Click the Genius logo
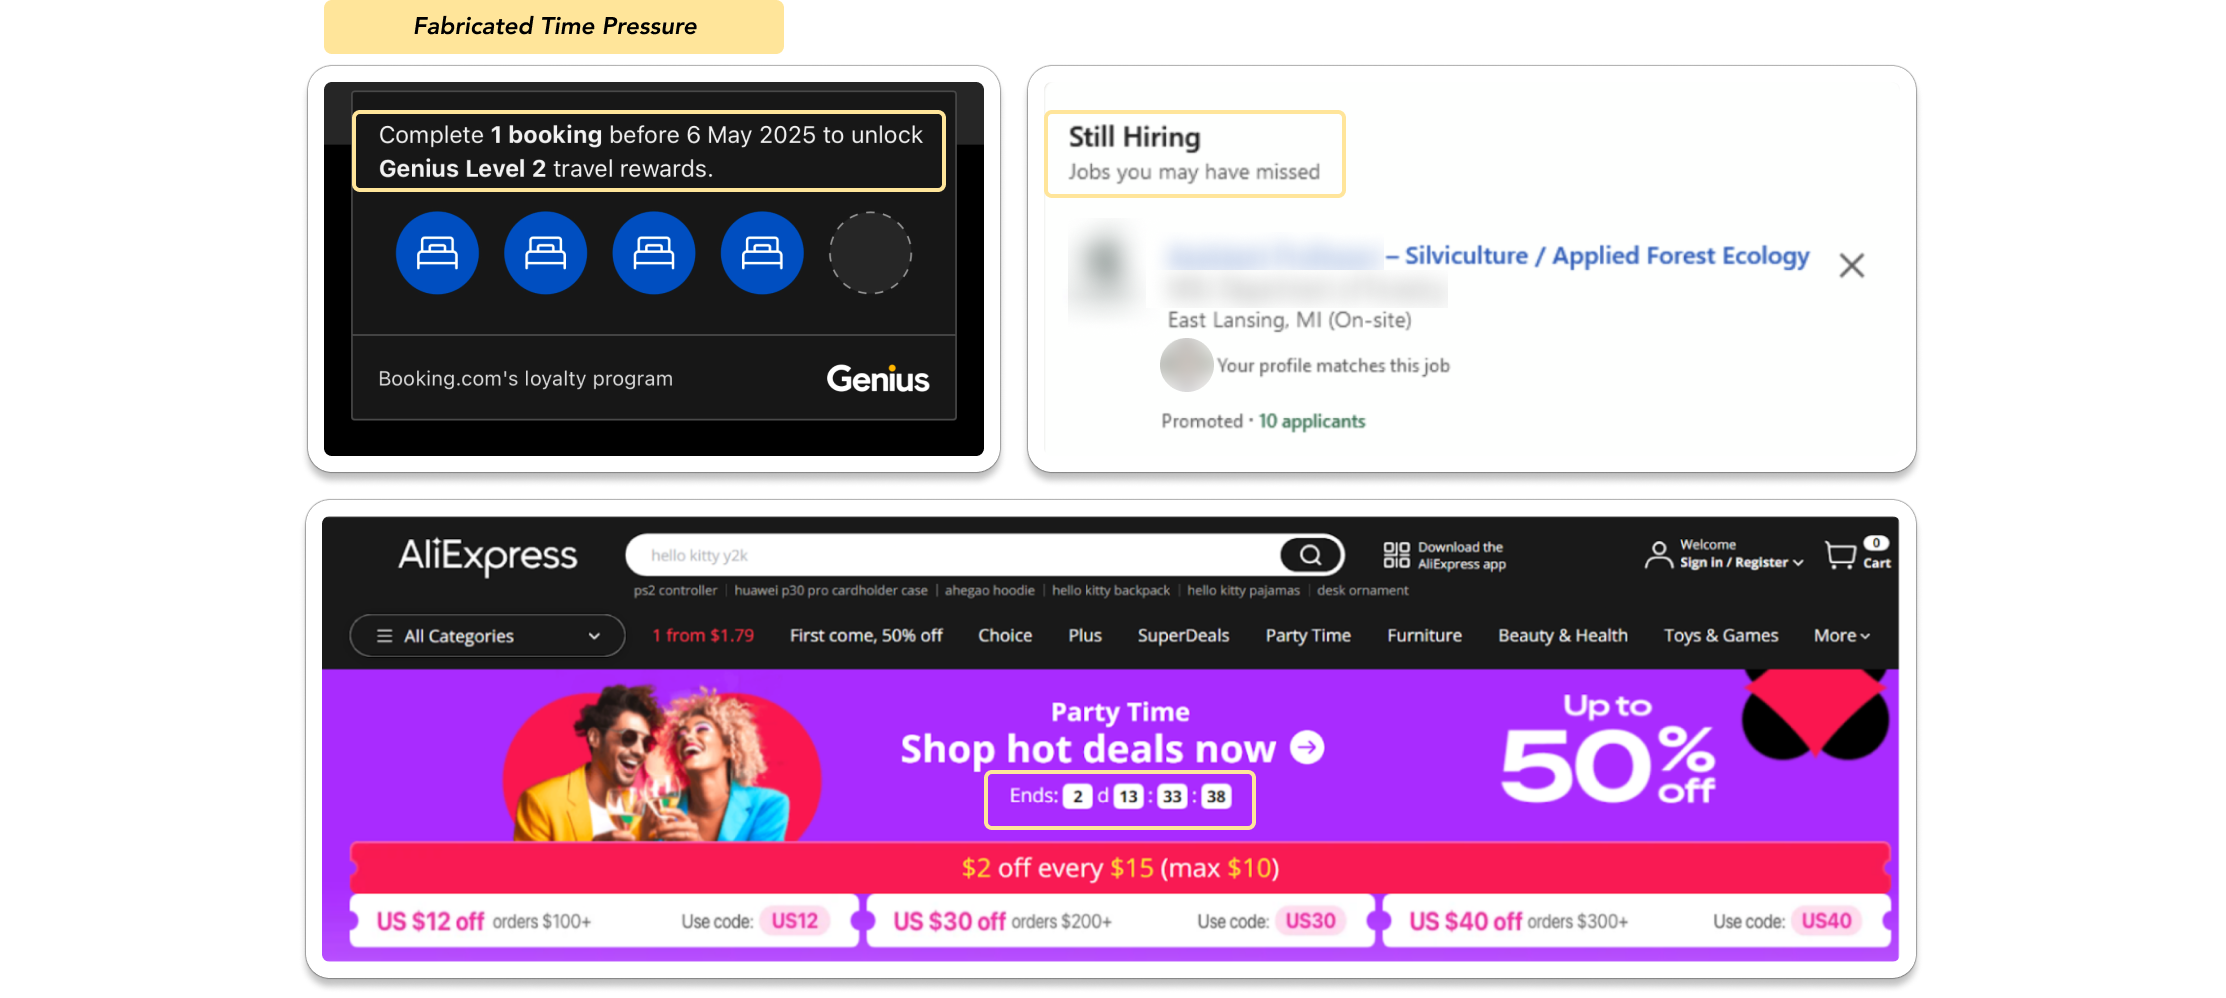 point(878,379)
